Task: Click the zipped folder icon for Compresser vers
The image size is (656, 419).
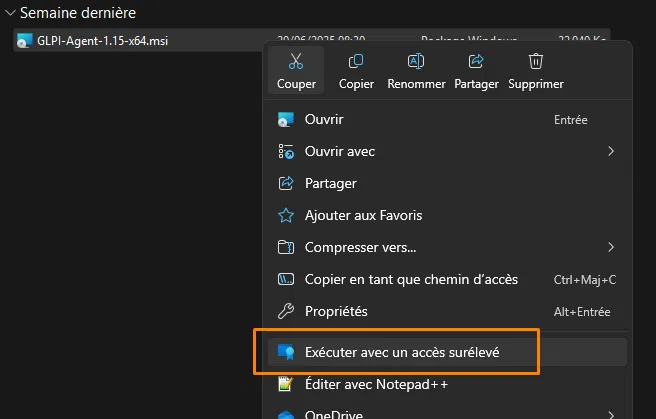Action: [286, 247]
